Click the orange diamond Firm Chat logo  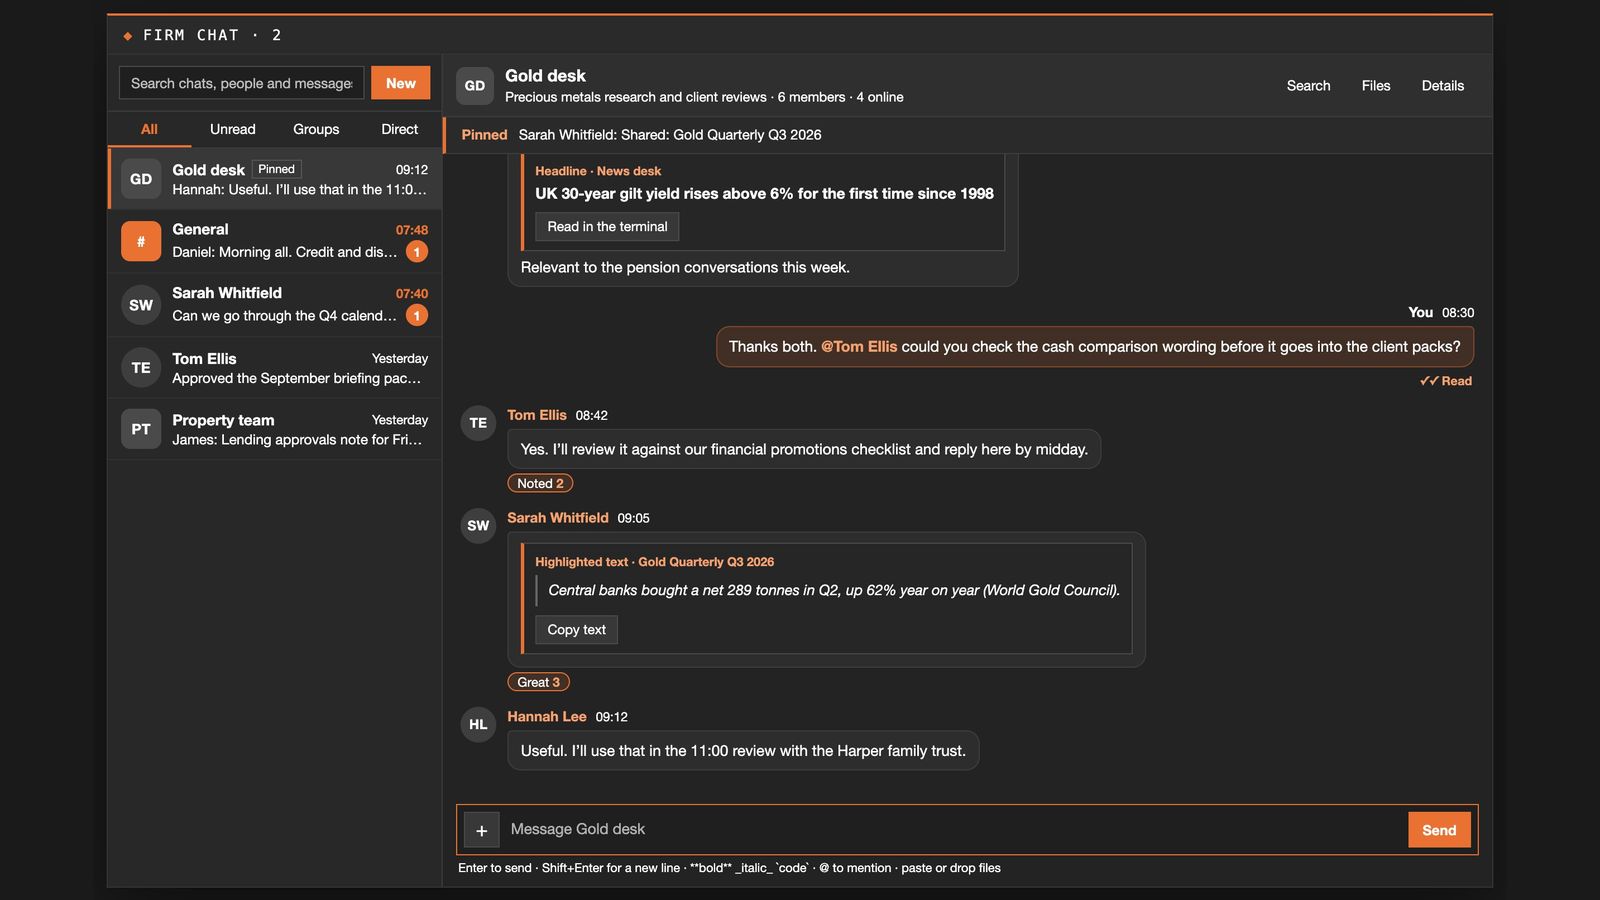tap(128, 36)
